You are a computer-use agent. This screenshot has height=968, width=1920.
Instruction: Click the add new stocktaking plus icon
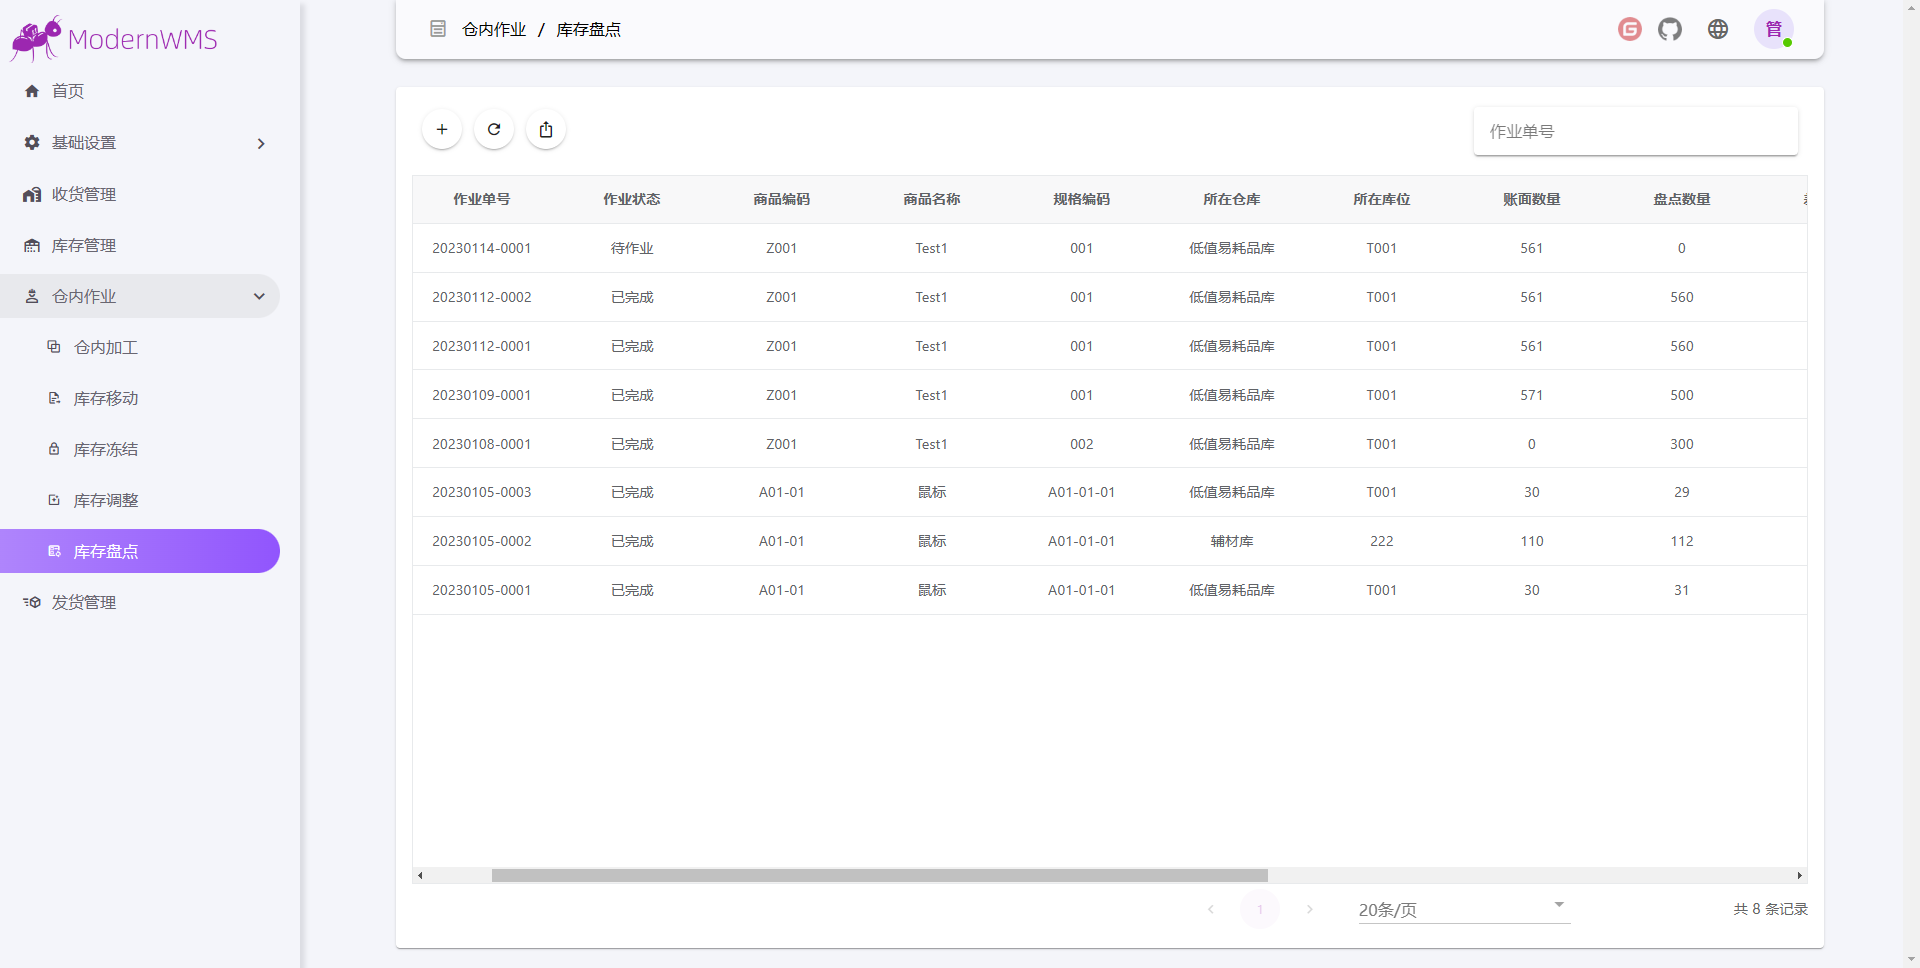[x=441, y=130]
